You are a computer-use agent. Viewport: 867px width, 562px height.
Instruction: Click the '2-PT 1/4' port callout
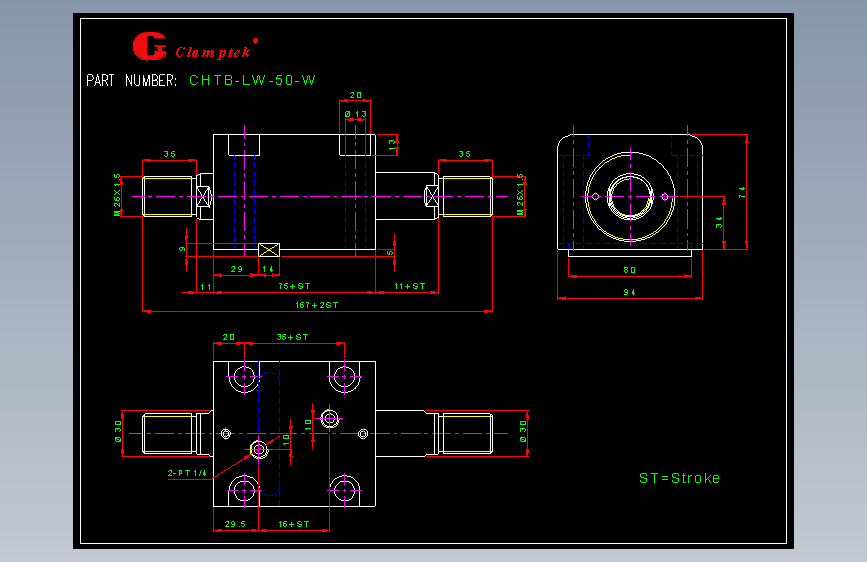click(187, 473)
